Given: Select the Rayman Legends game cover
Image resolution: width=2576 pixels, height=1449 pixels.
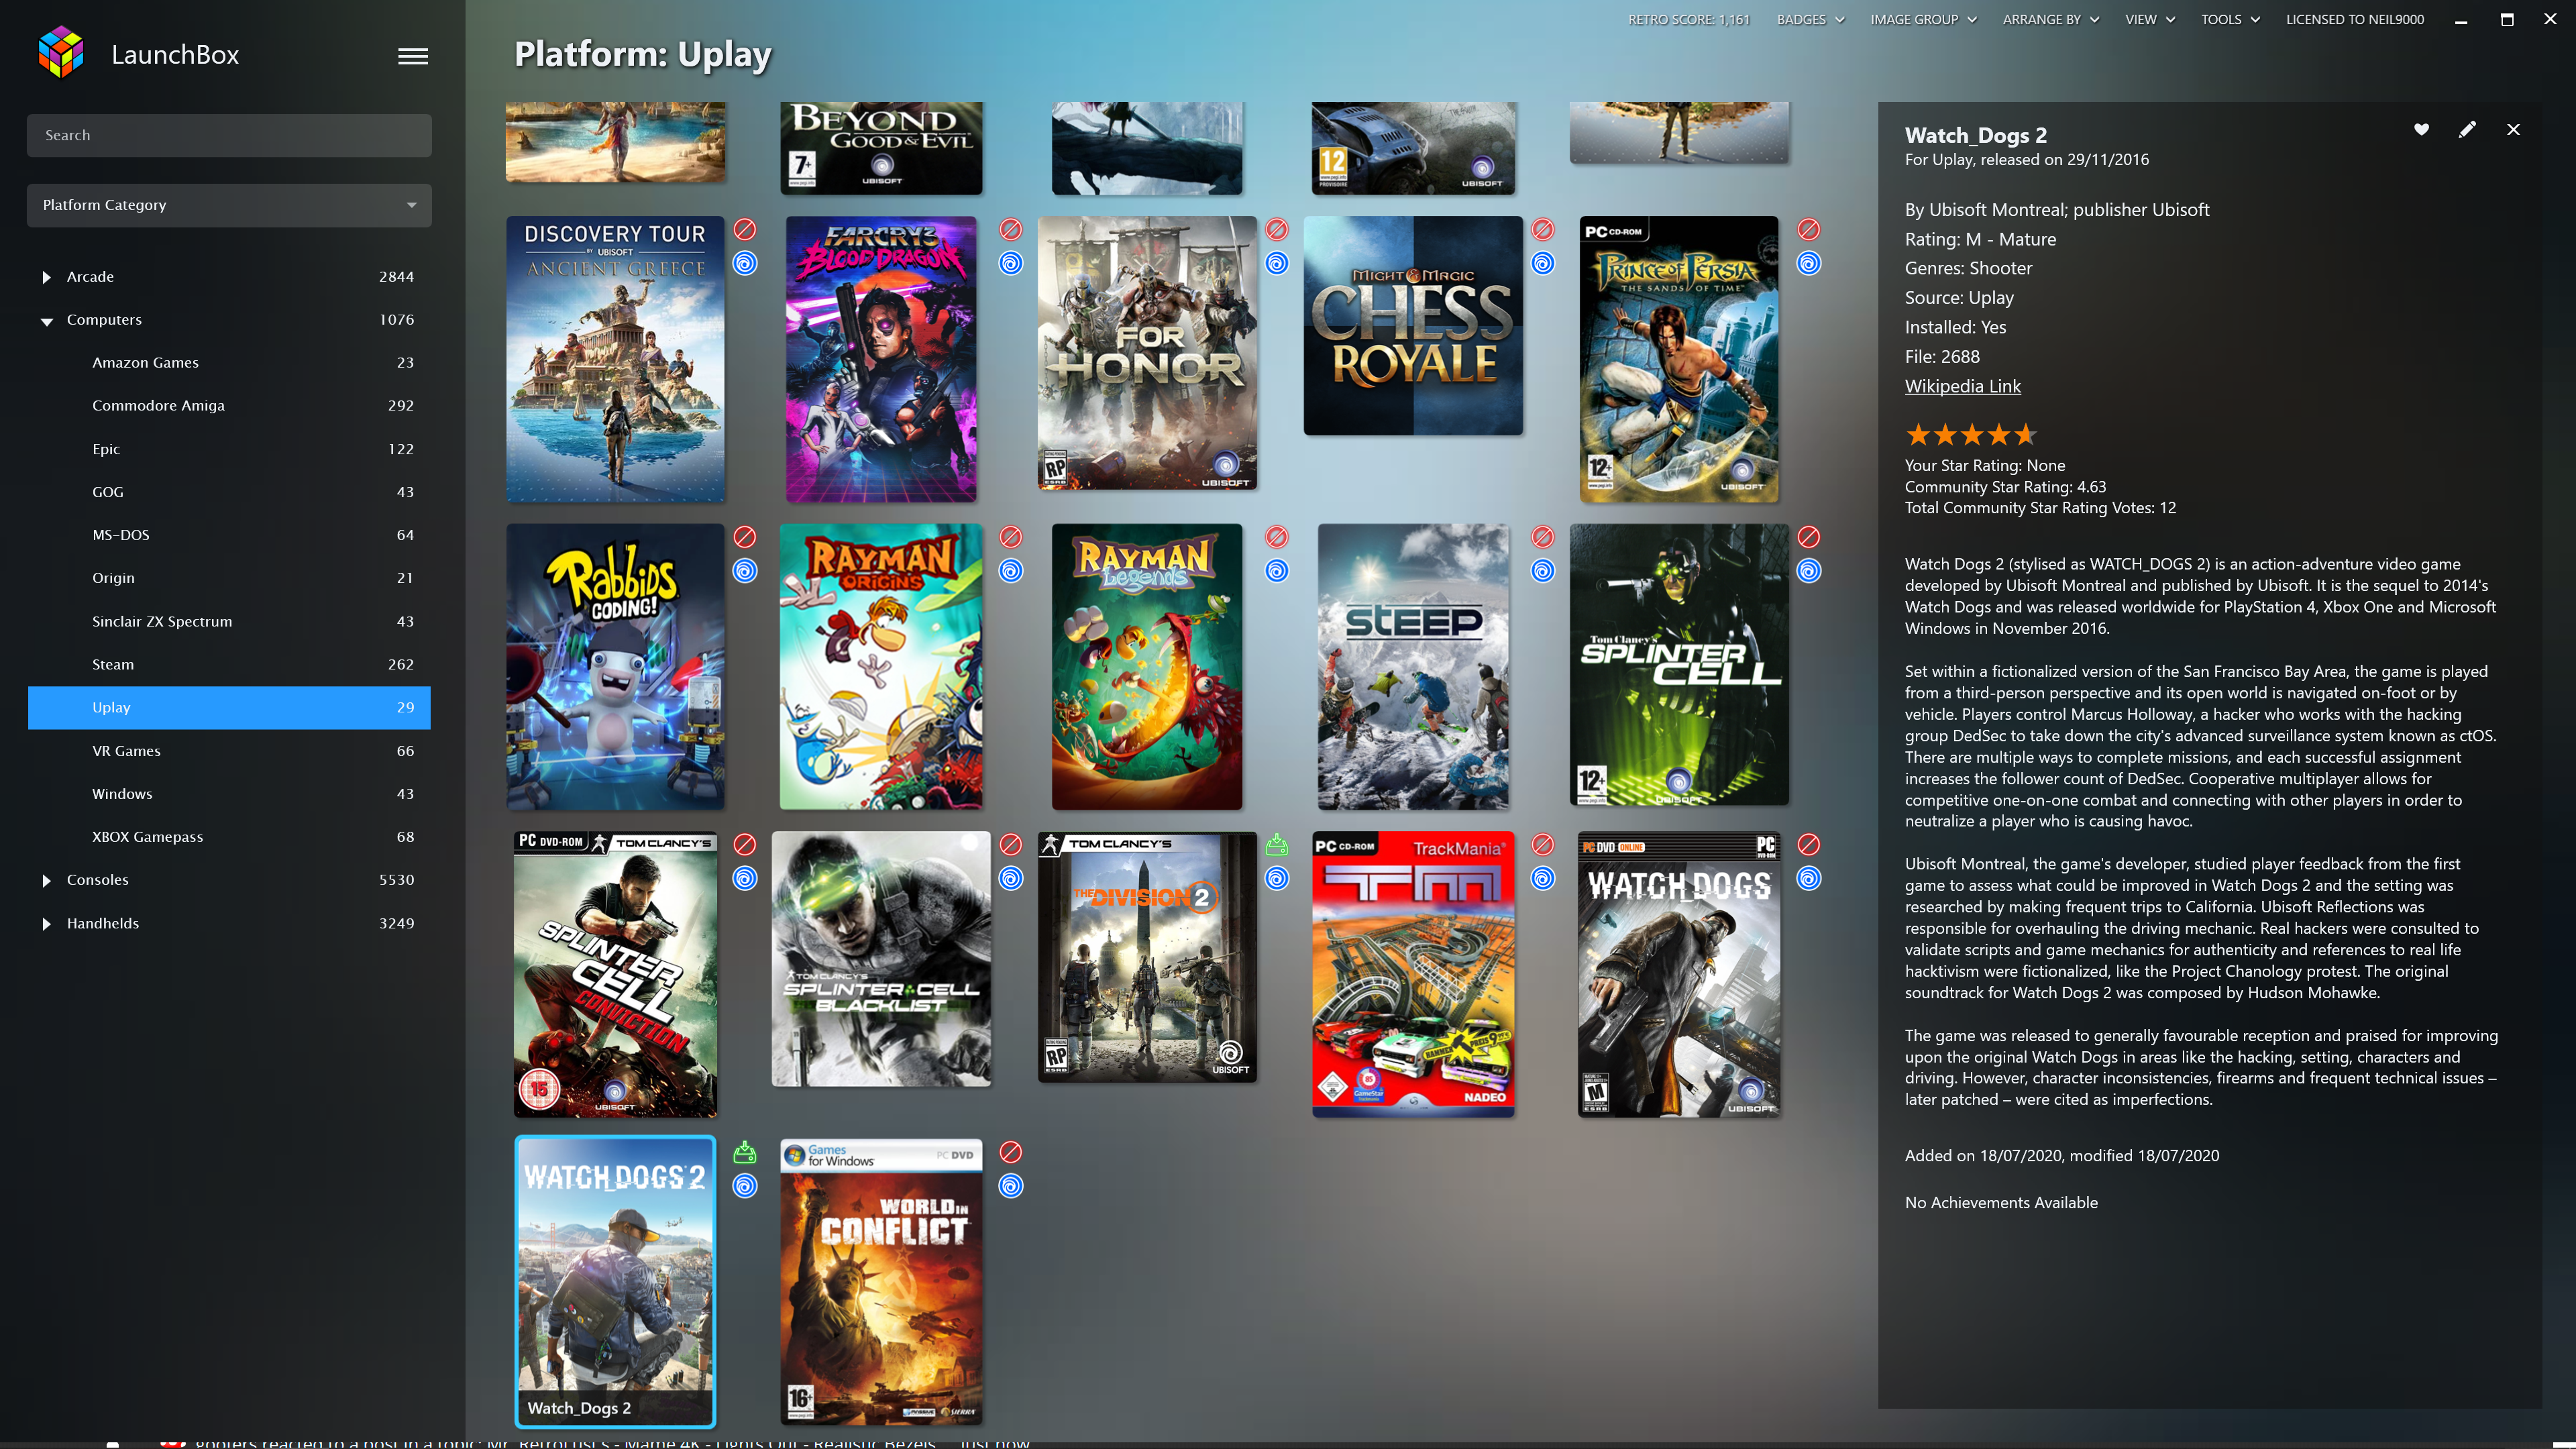Looking at the screenshot, I should [1147, 667].
